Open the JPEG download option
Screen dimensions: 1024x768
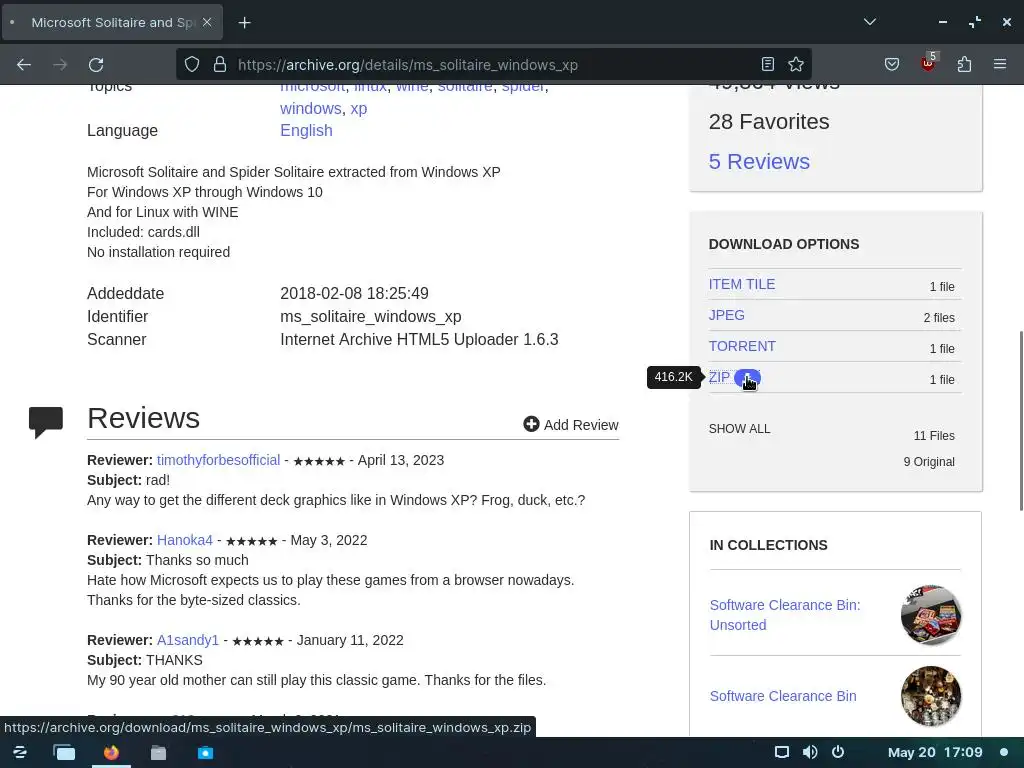pos(726,315)
